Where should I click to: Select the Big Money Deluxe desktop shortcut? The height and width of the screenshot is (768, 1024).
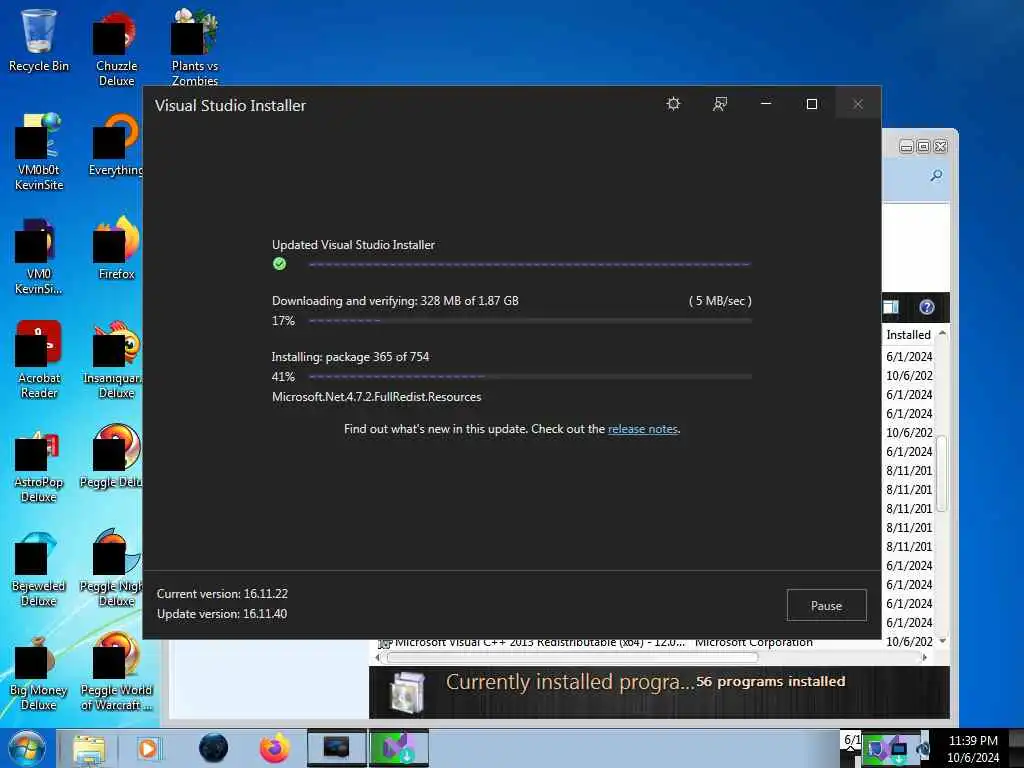tap(39, 673)
